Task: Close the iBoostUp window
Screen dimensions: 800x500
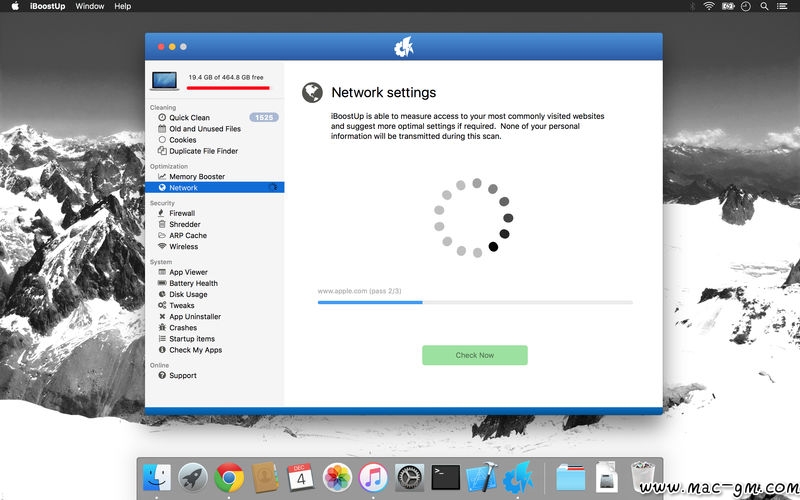Action: pos(161,47)
